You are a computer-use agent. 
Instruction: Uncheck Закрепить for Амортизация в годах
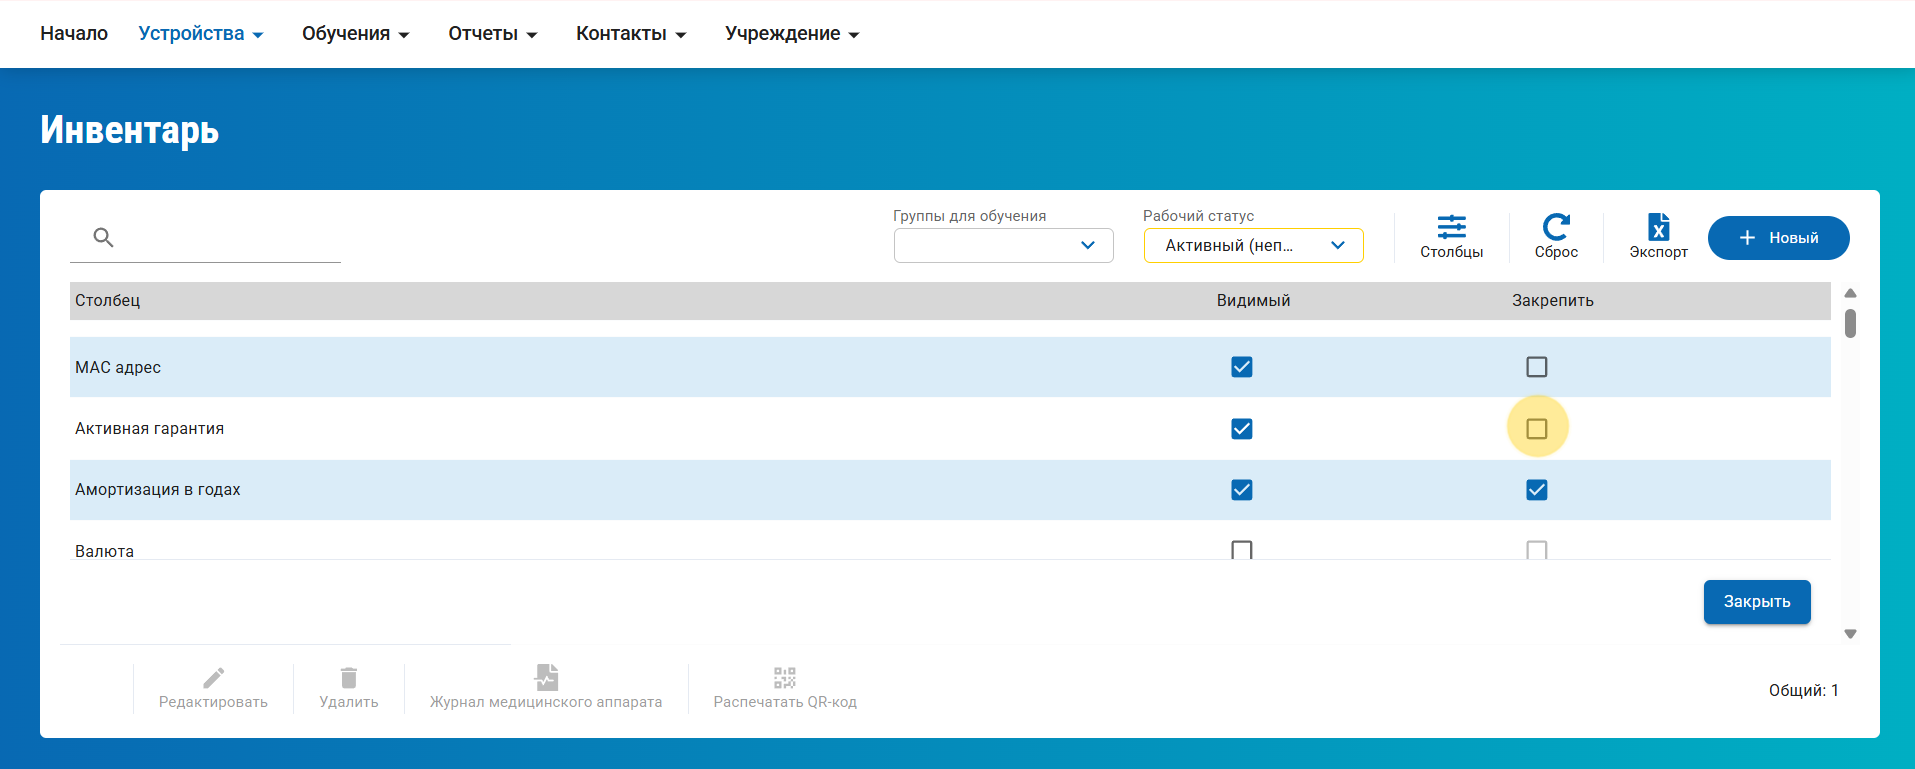pos(1536,490)
